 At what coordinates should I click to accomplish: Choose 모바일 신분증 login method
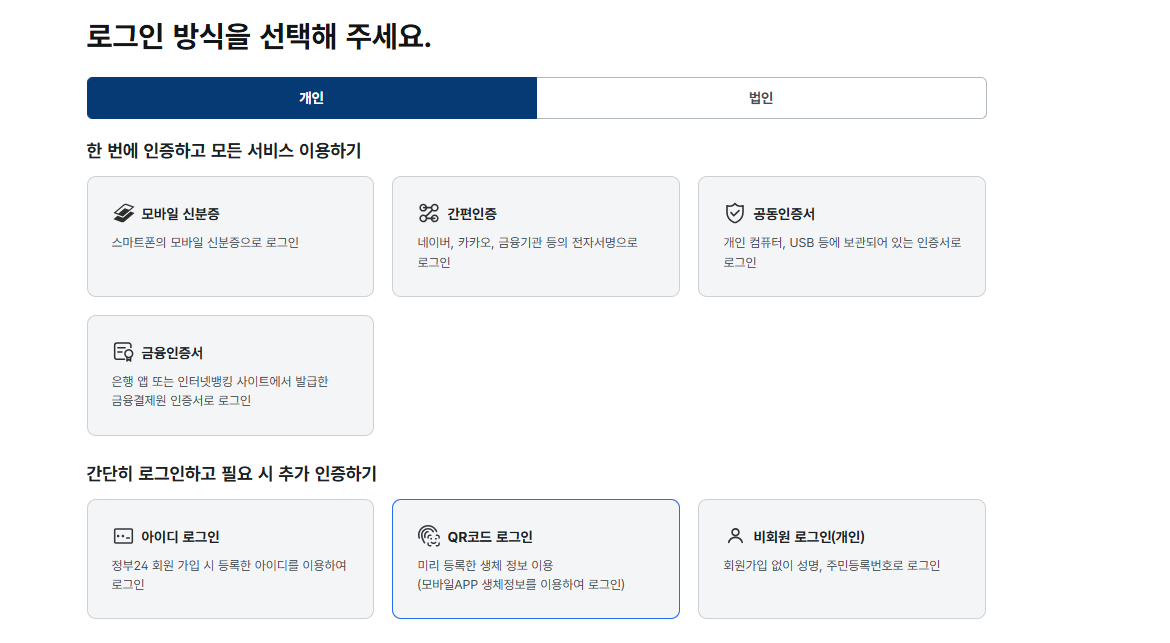pyautogui.click(x=231, y=236)
